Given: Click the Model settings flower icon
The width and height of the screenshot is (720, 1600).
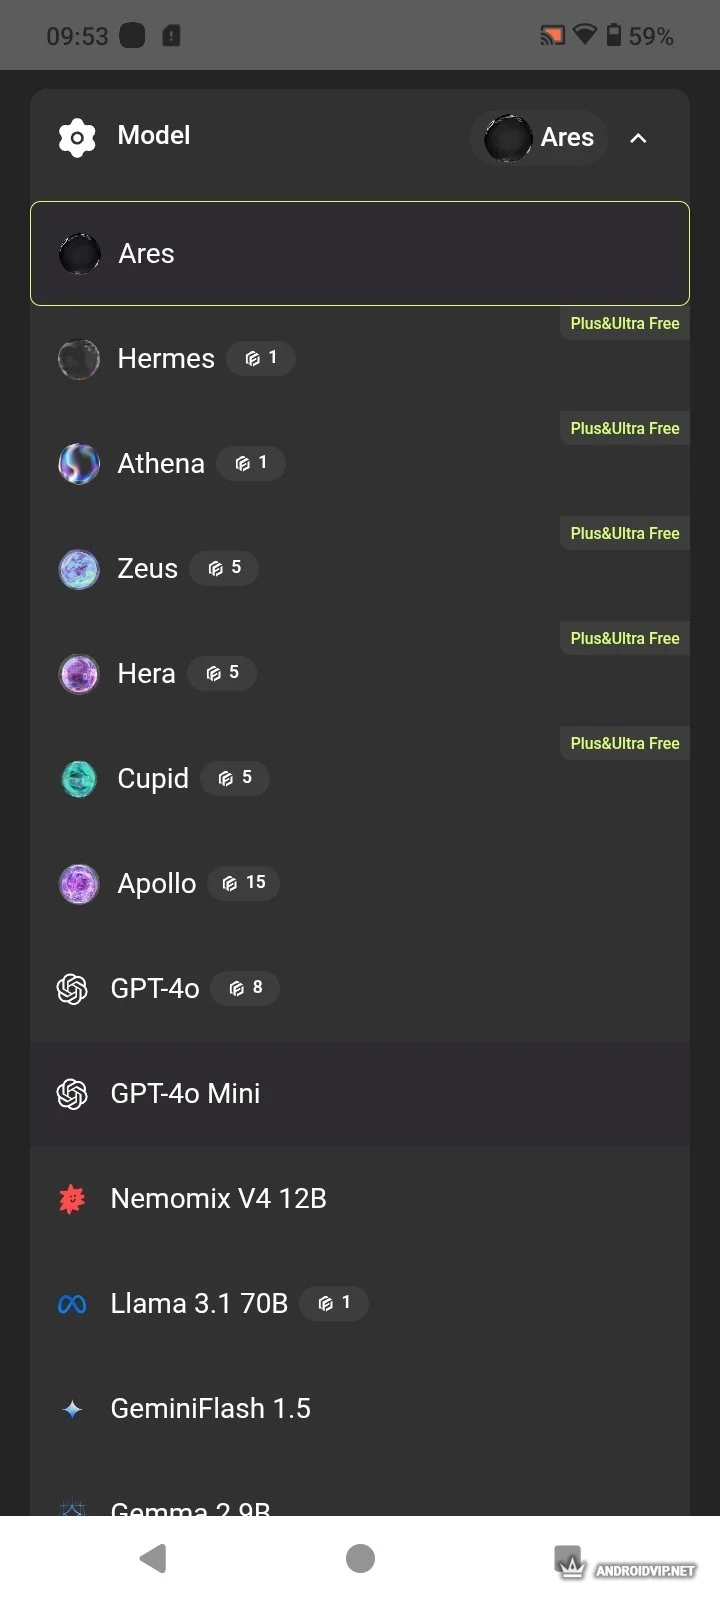Looking at the screenshot, I should (77, 137).
